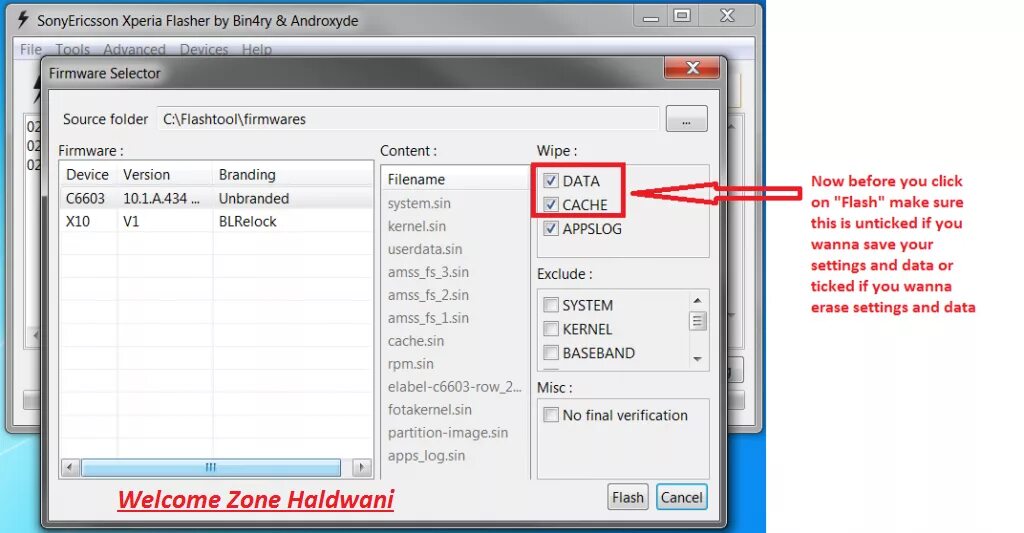Viewport: 1024px width, 533px height.
Task: Check the No final verification option
Action: coord(551,415)
